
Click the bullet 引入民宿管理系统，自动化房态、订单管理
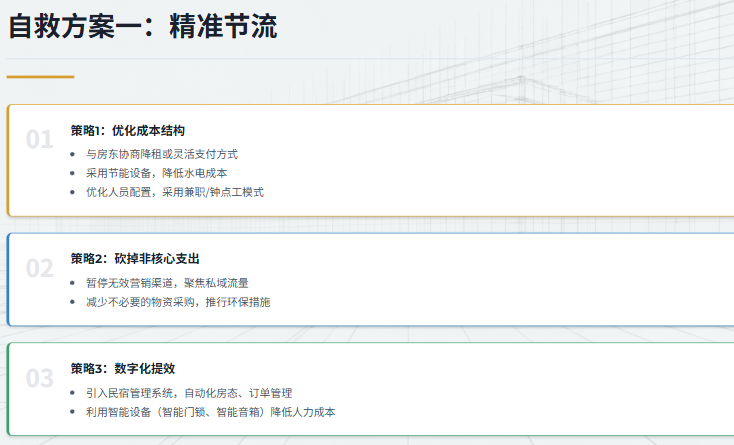(188, 393)
